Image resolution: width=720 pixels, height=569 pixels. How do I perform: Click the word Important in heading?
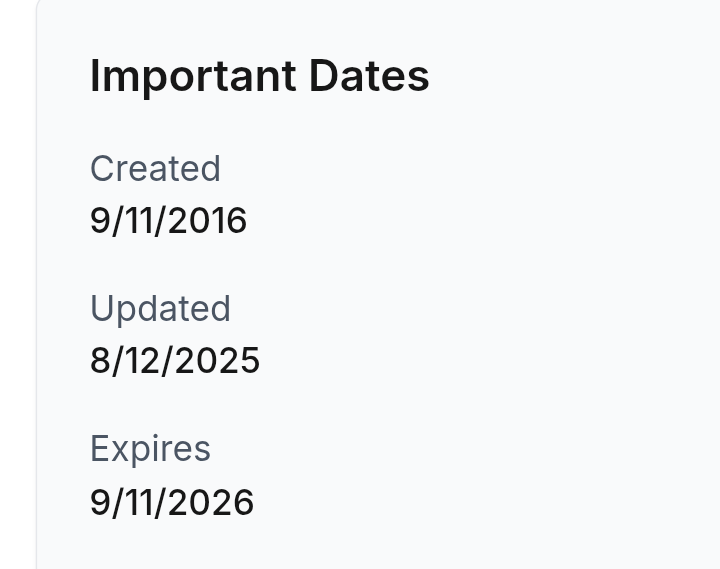[193, 77]
